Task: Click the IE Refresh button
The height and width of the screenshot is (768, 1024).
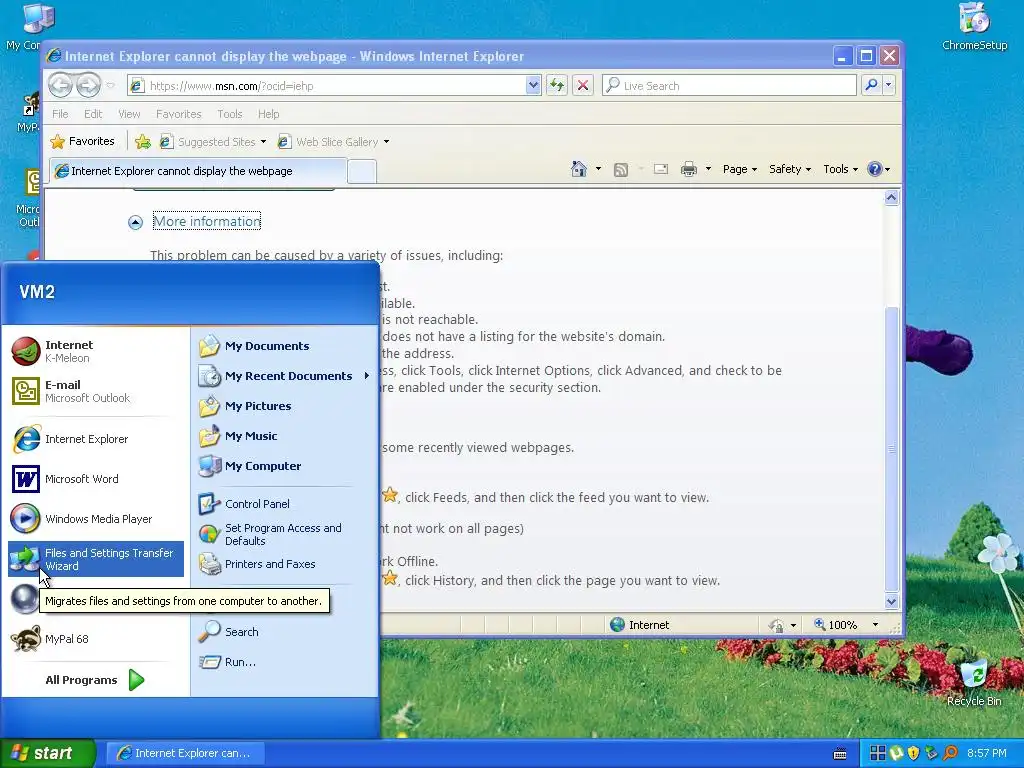Action: pyautogui.click(x=556, y=85)
